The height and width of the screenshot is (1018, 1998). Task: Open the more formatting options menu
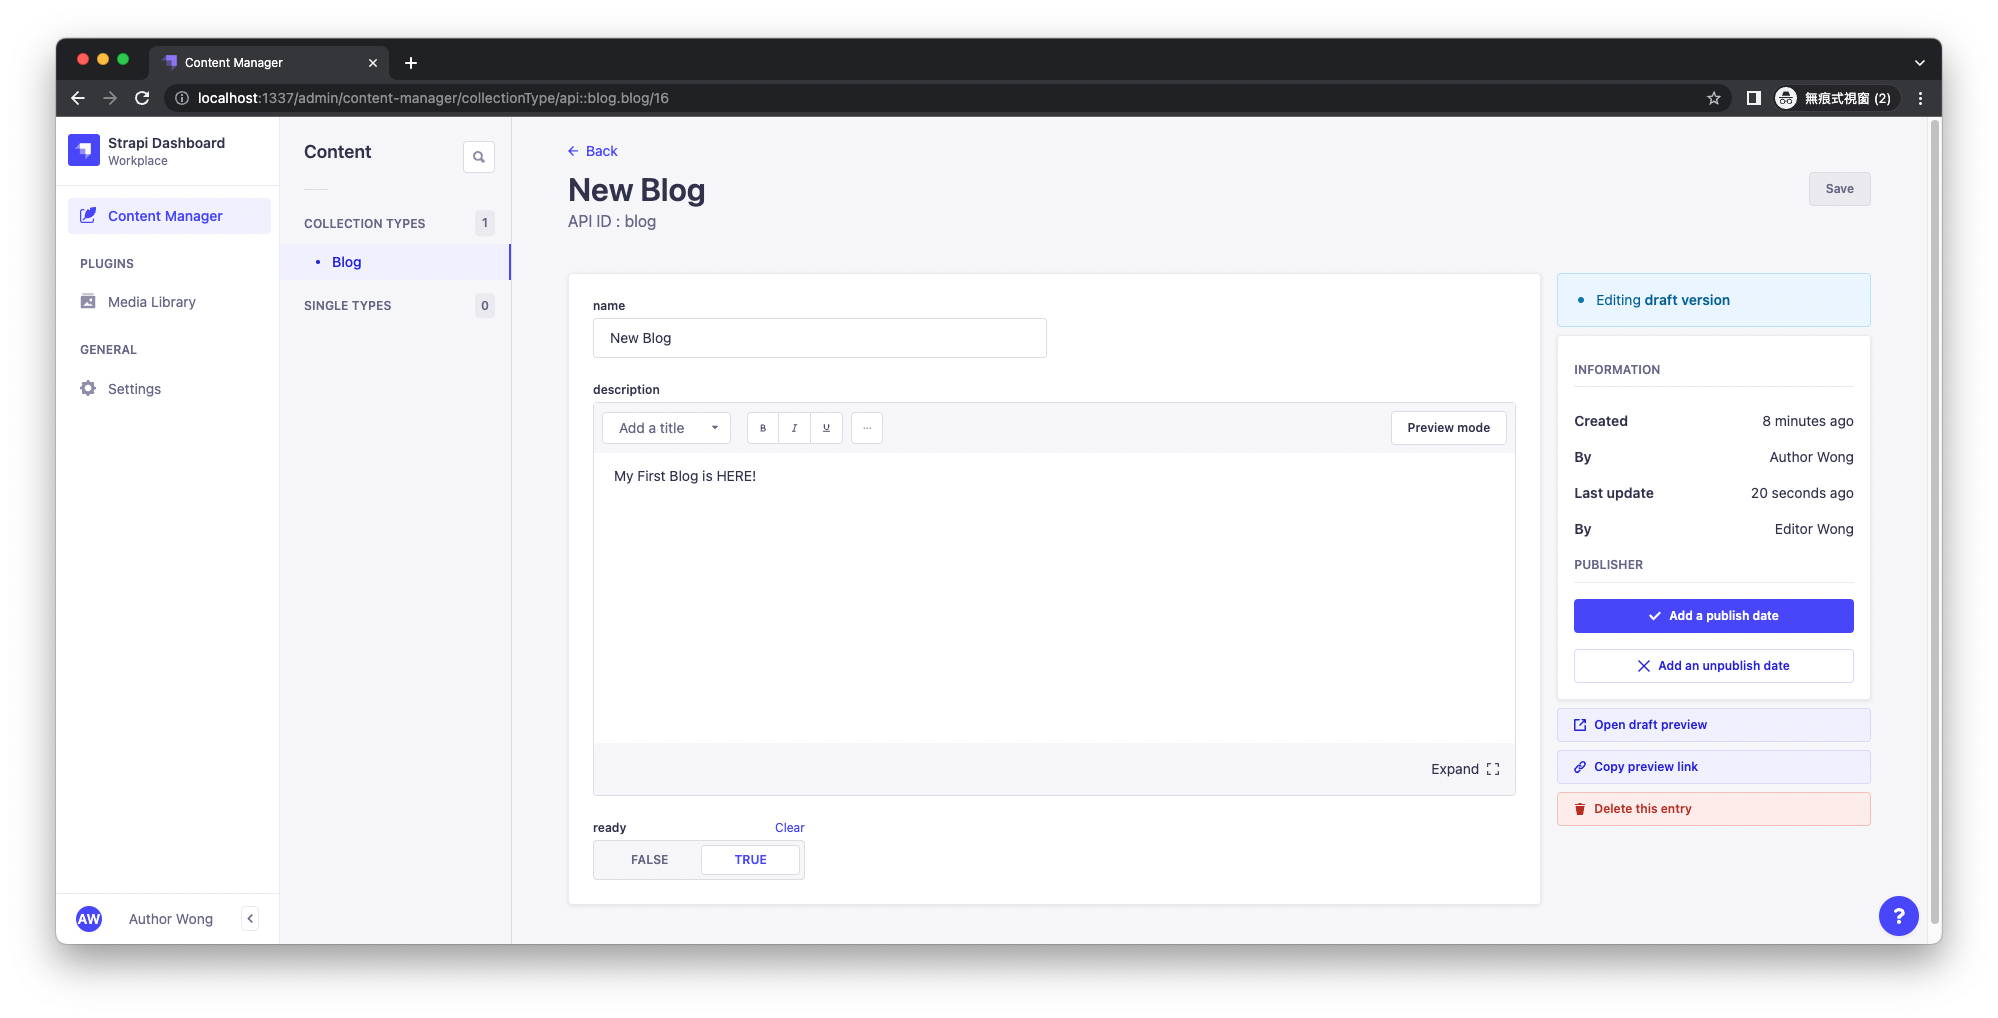point(866,428)
